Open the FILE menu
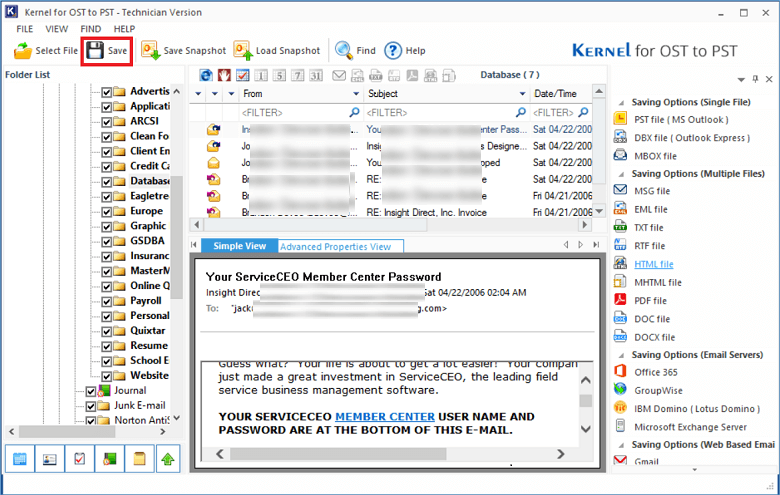The height and width of the screenshot is (495, 780). (x=24, y=29)
